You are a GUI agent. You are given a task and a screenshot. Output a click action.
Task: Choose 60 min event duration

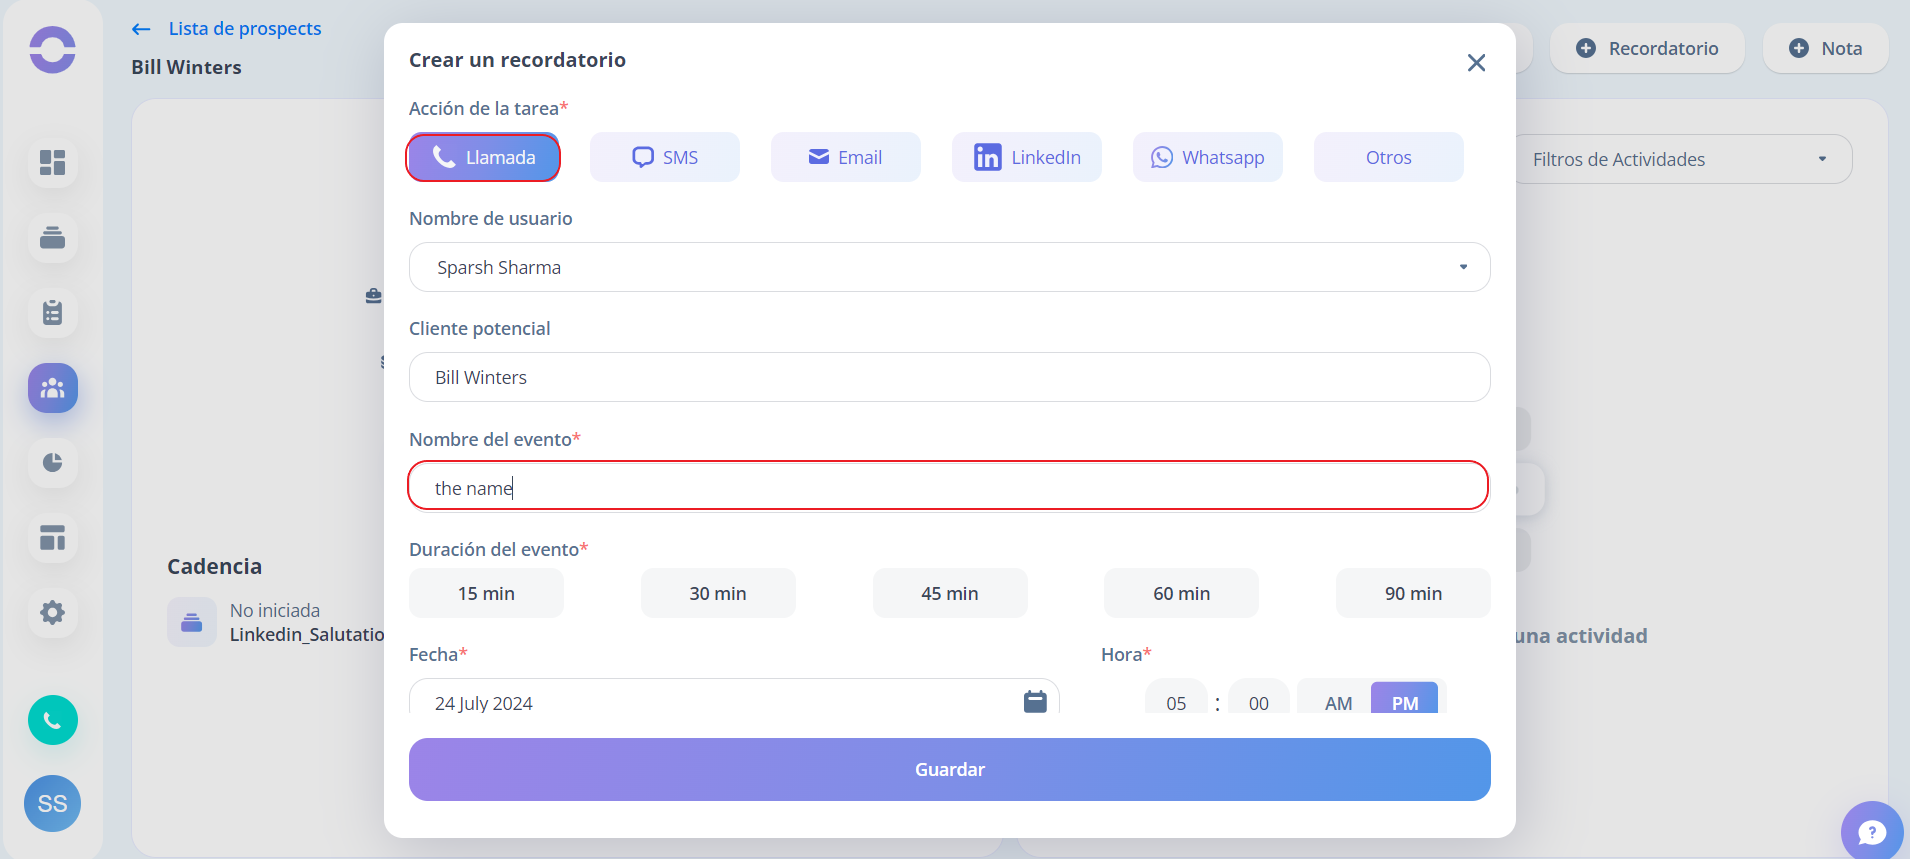coord(1182,593)
